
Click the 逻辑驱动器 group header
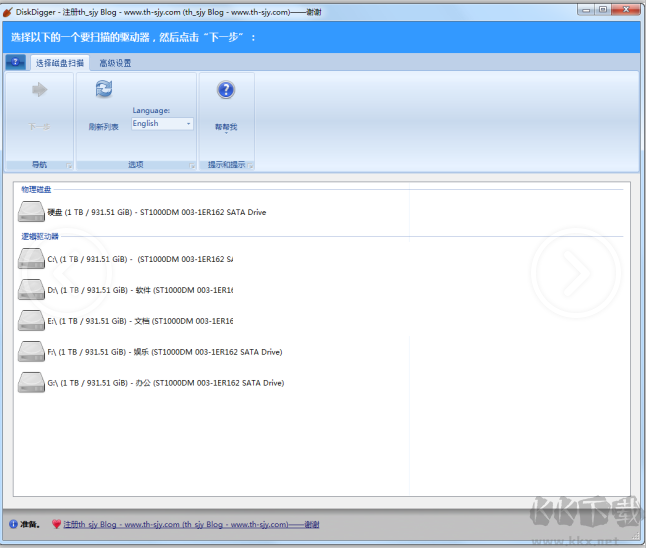(40, 236)
